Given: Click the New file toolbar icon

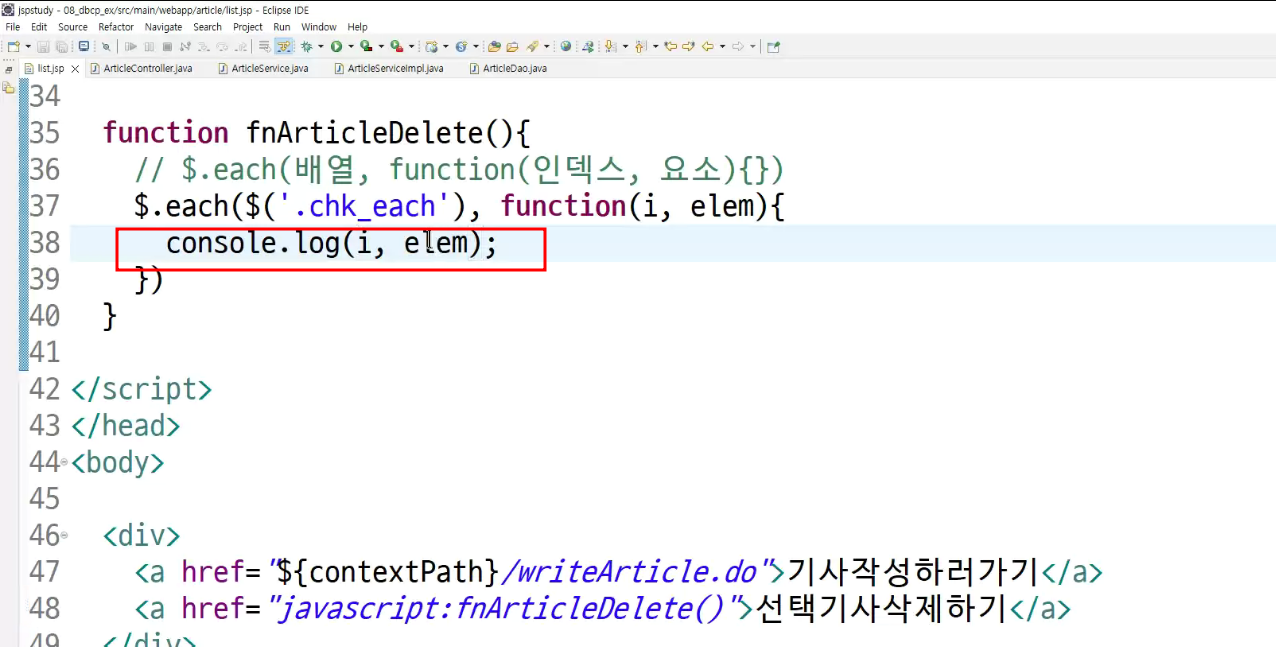Looking at the screenshot, I should point(13,46).
